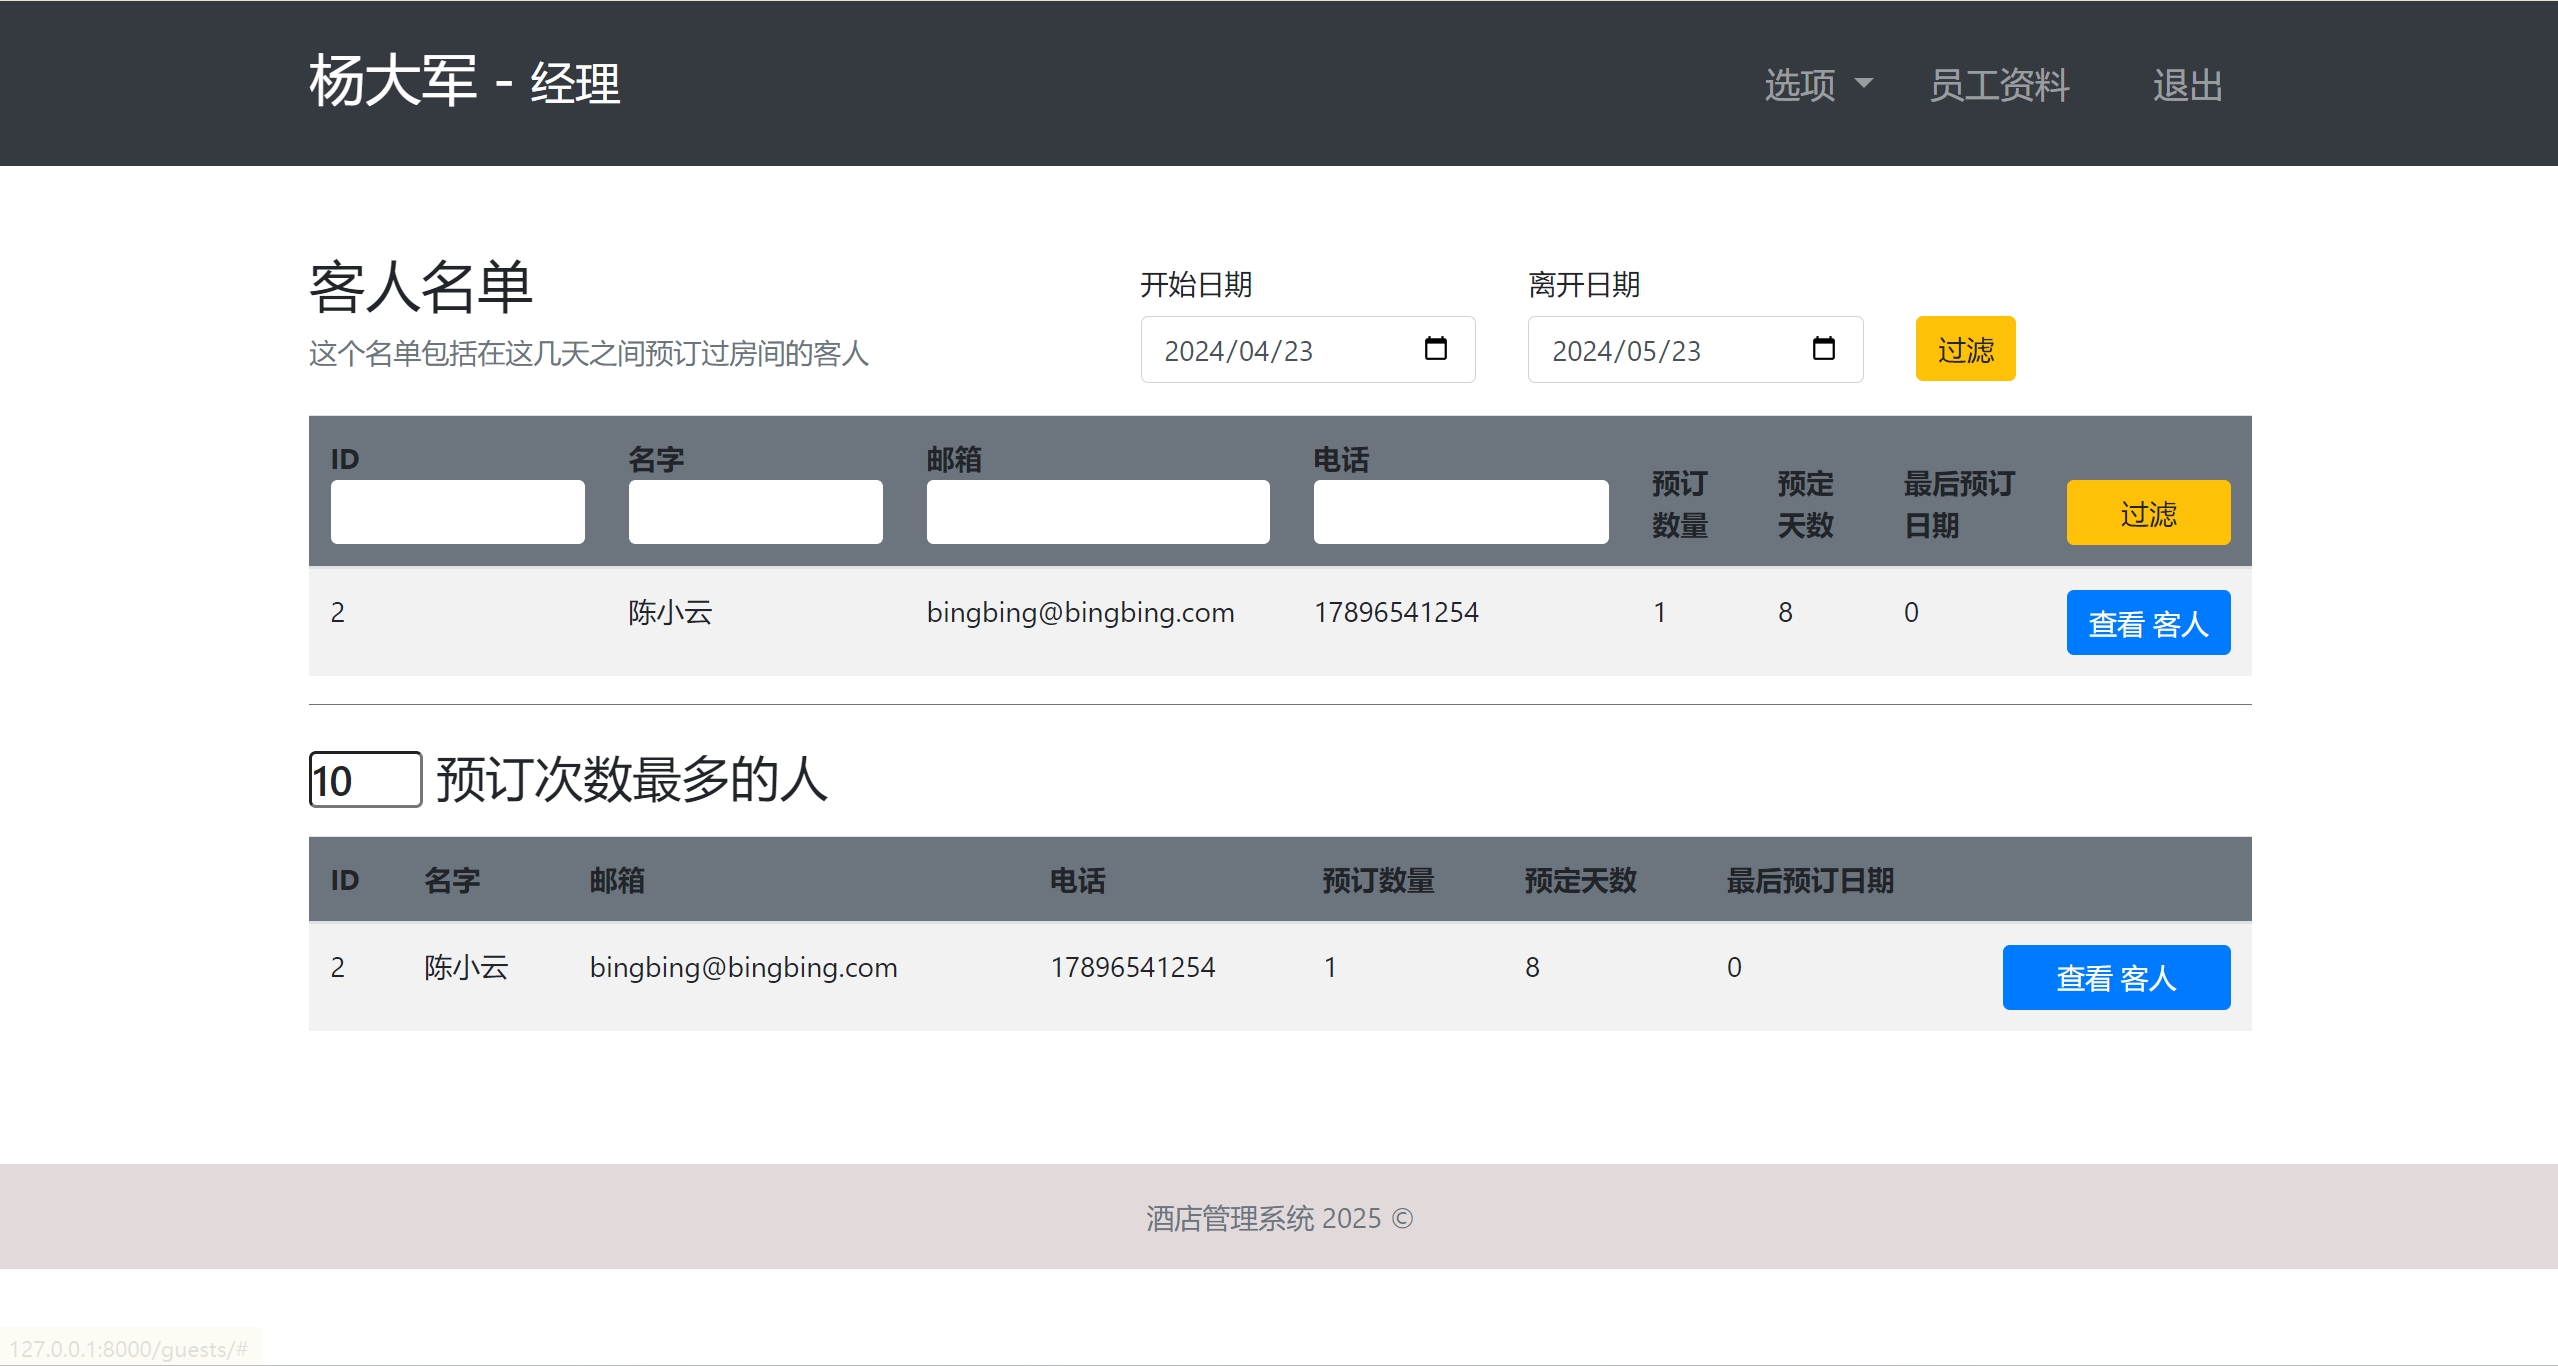Click the 开始日期 date picker field
The height and width of the screenshot is (1366, 2558).
1303,350
